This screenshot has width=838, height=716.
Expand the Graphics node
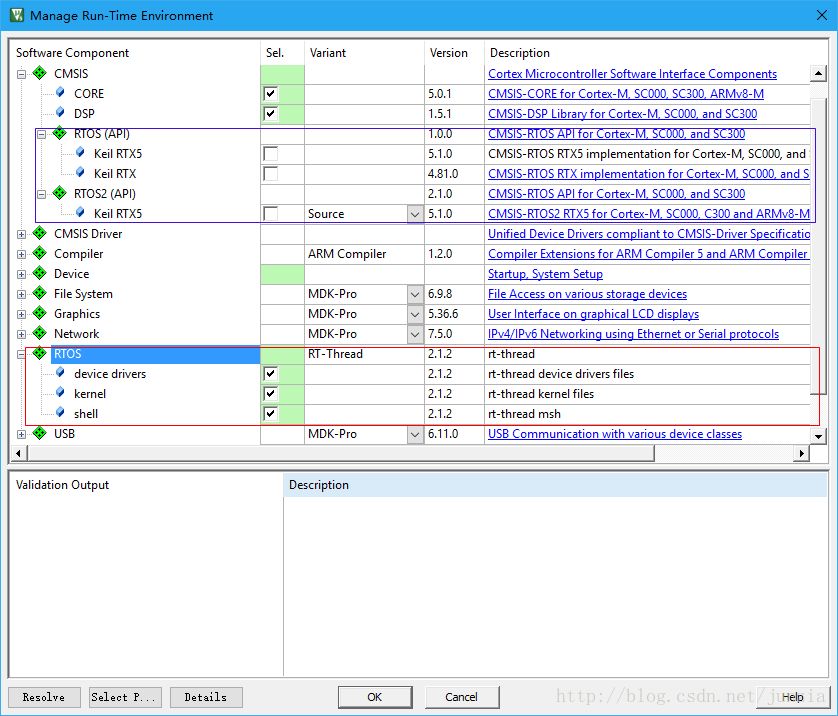click(21, 315)
